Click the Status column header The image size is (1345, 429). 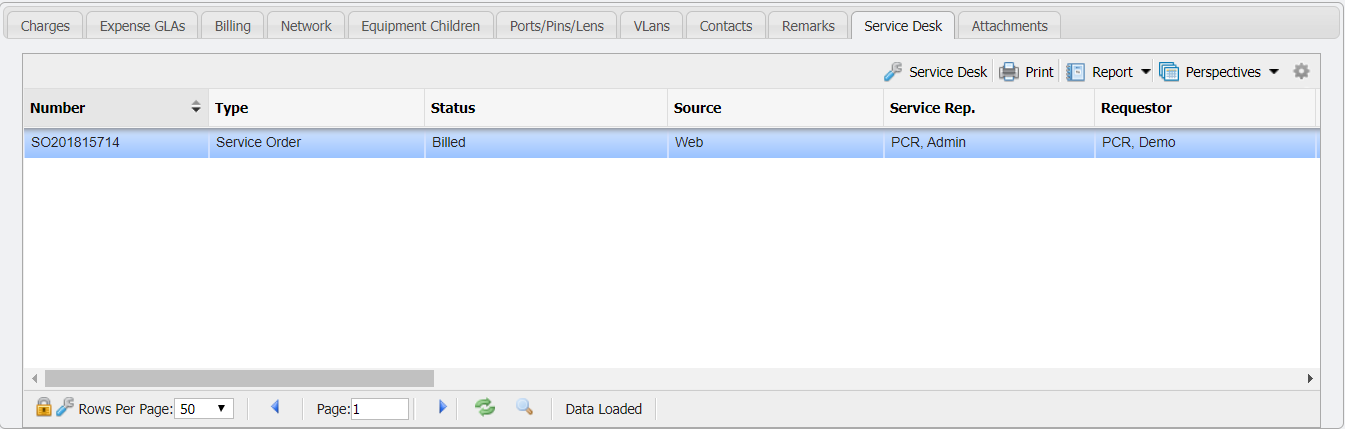[x=545, y=108]
